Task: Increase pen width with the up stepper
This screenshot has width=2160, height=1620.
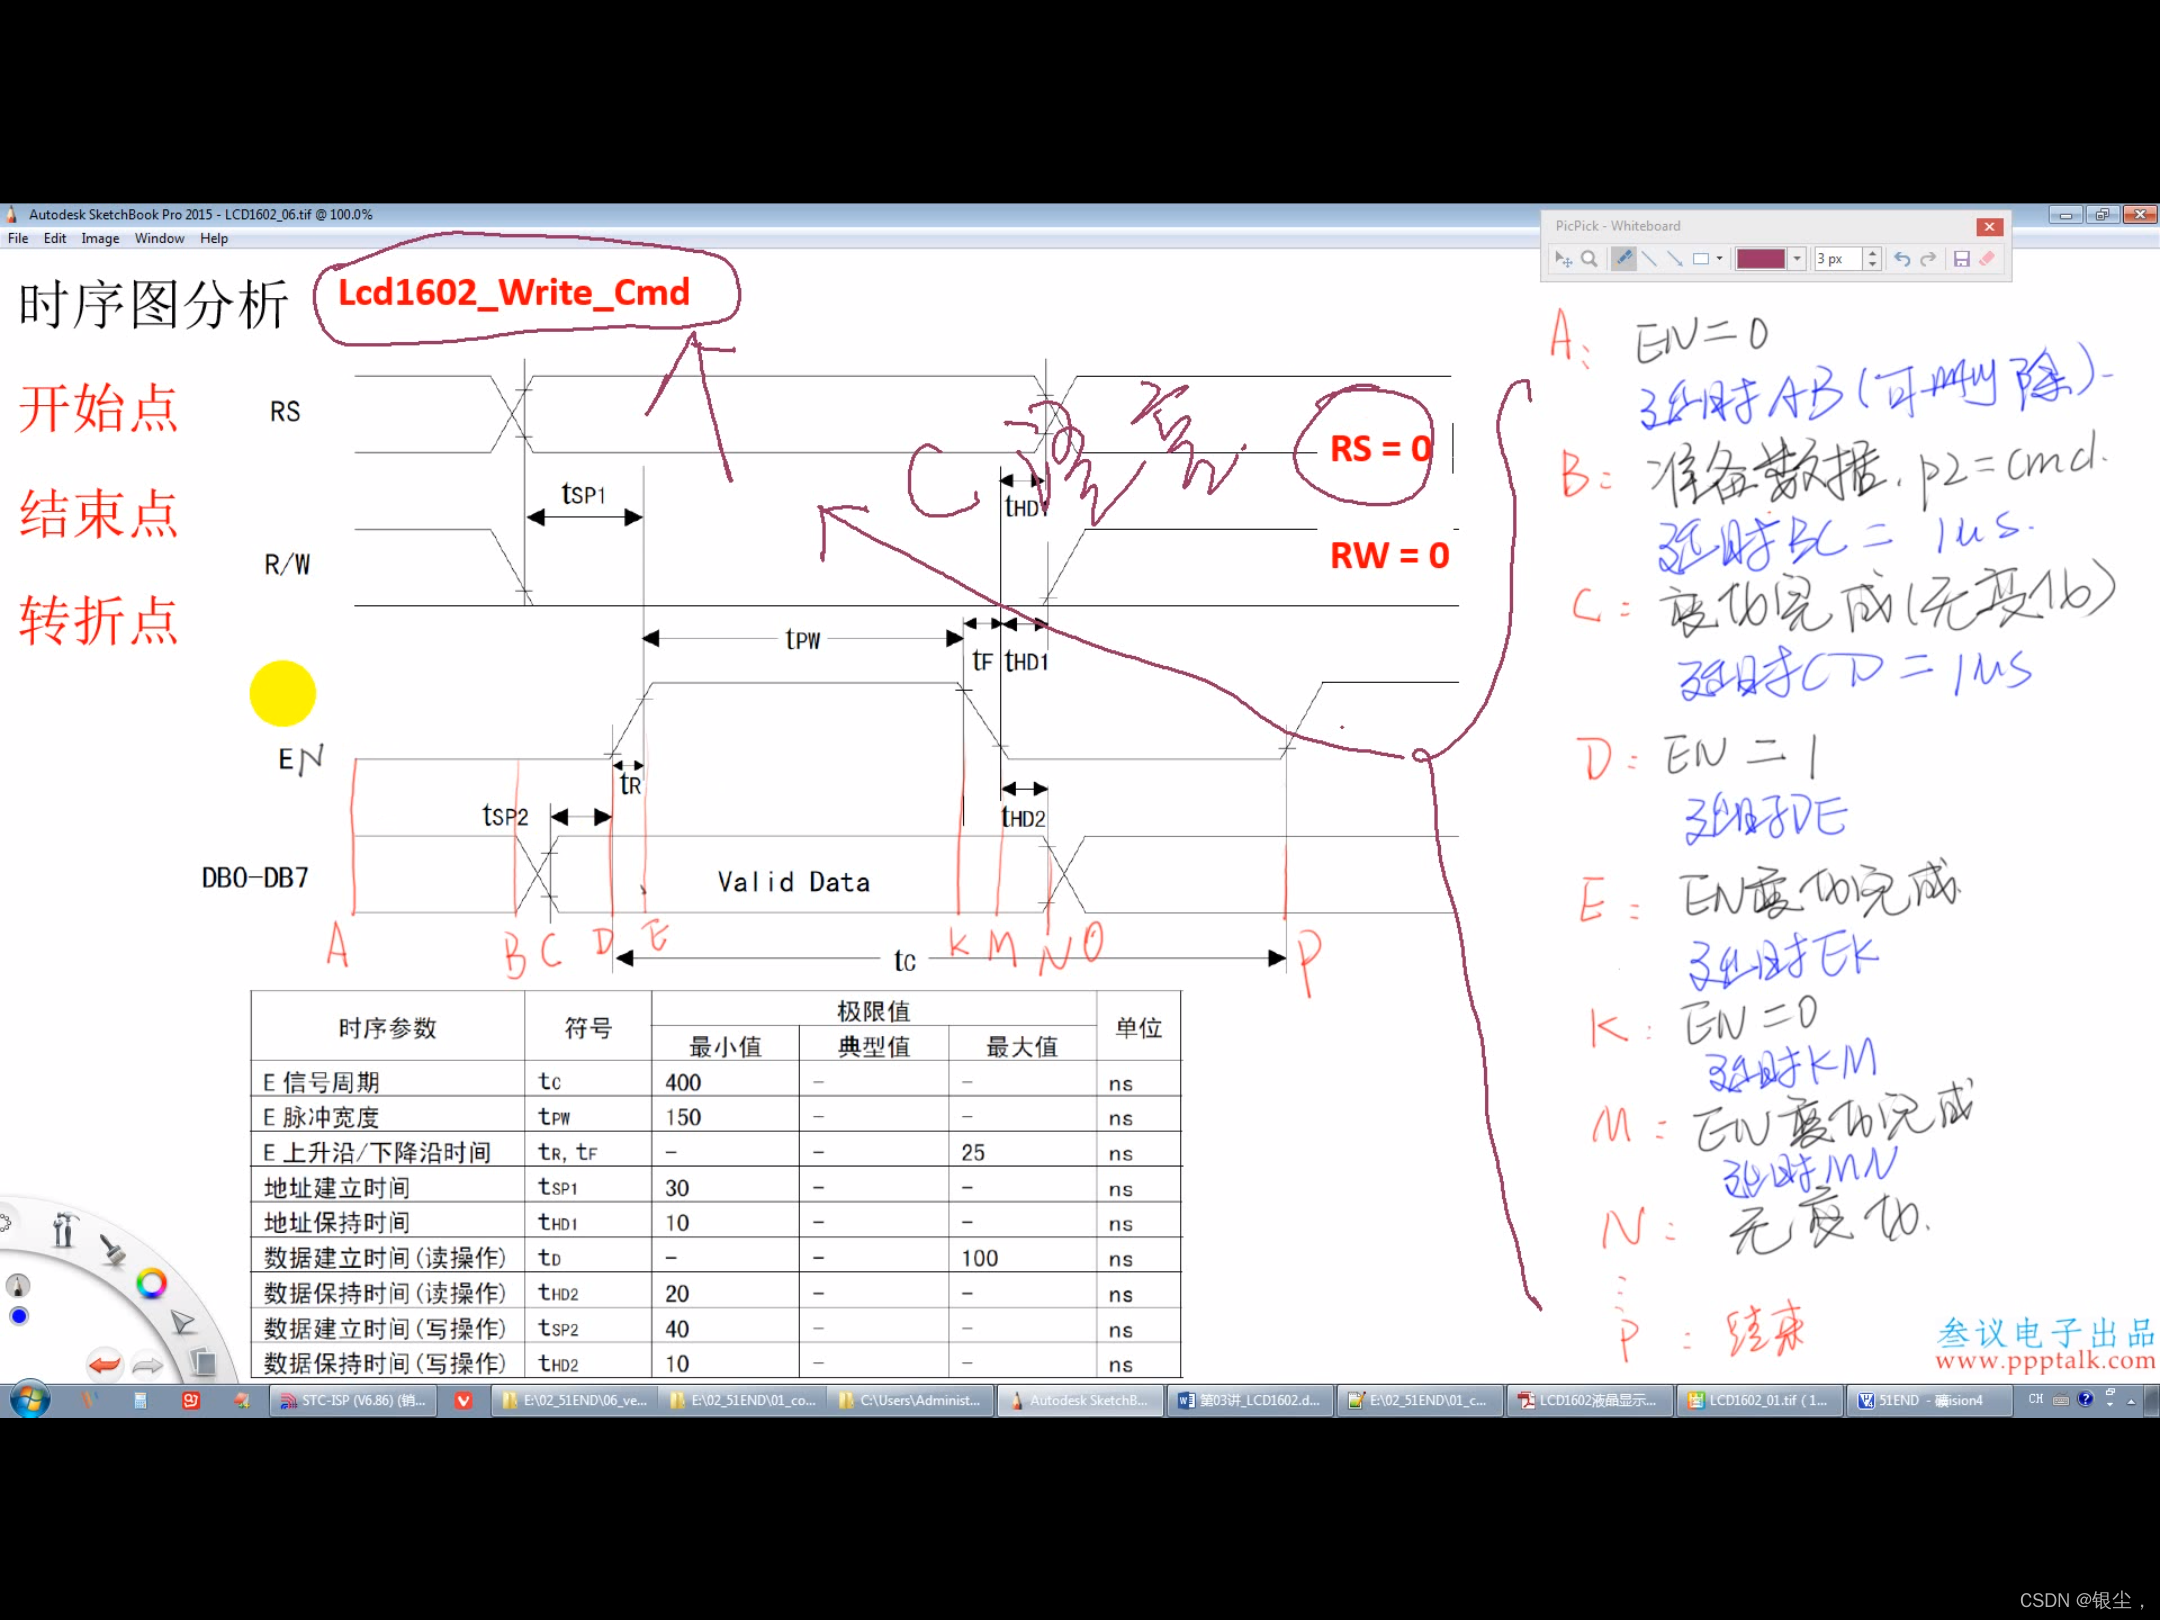Action: [1873, 254]
